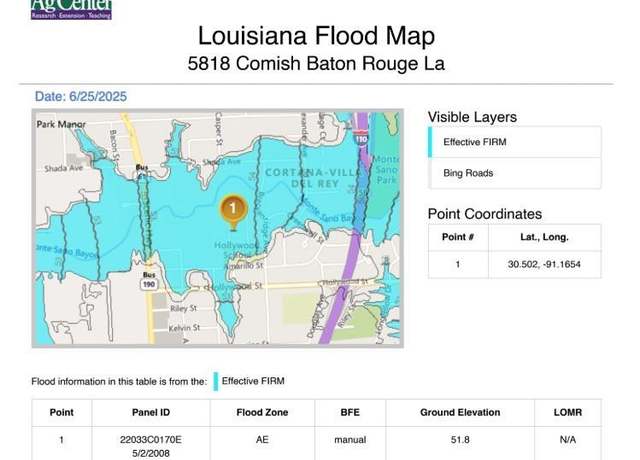Click the Louisiana Flood Map title
640x460 pixels.
click(x=316, y=37)
